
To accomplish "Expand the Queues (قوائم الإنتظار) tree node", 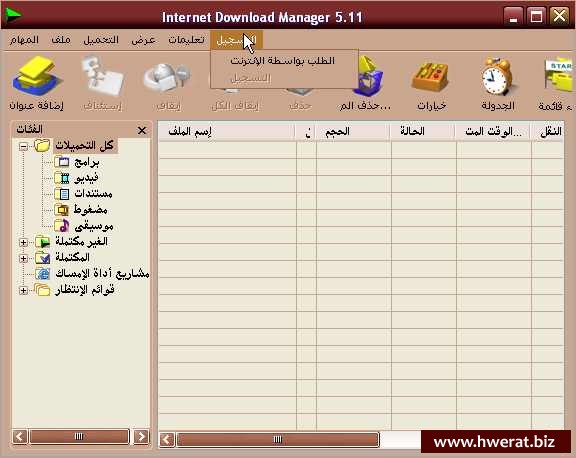I will [x=23, y=291].
